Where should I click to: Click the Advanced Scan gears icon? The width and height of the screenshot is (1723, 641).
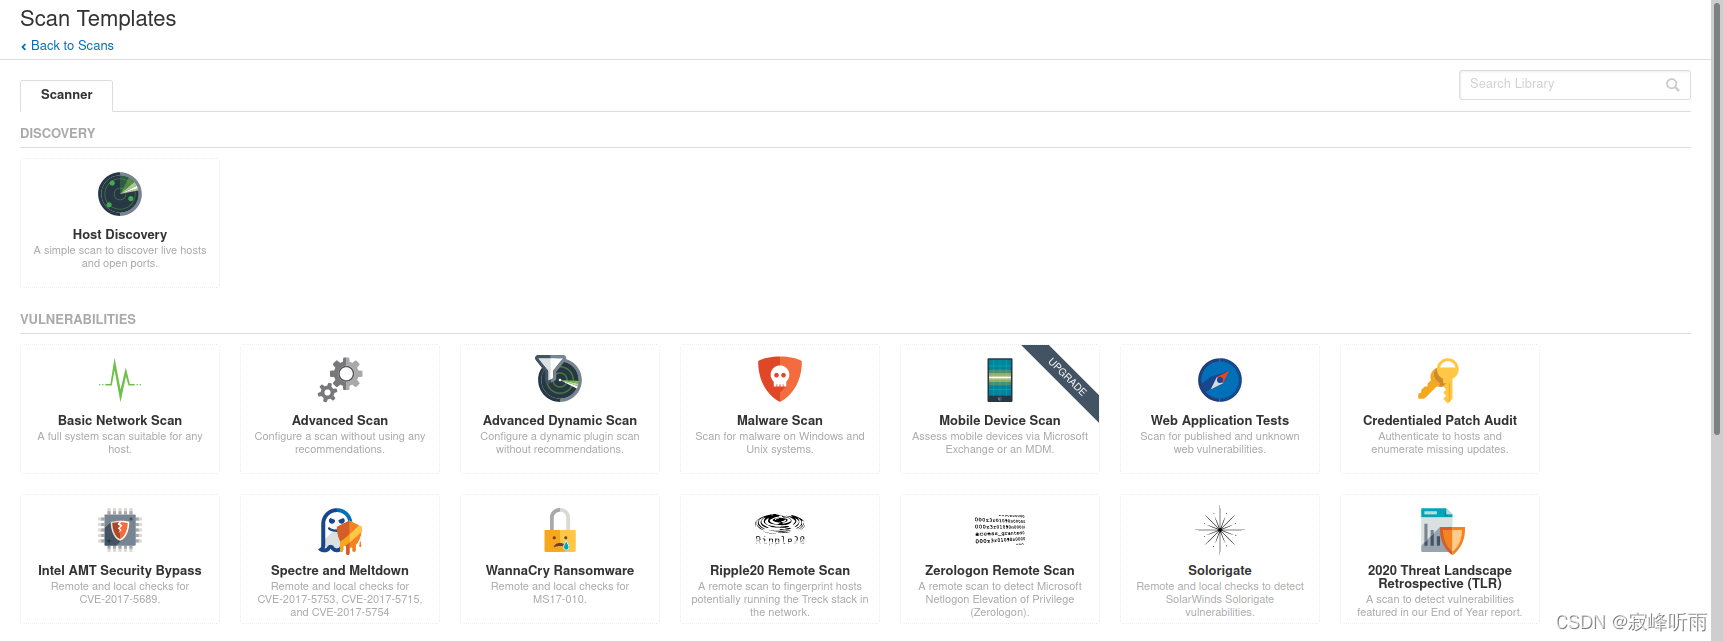tap(340, 380)
